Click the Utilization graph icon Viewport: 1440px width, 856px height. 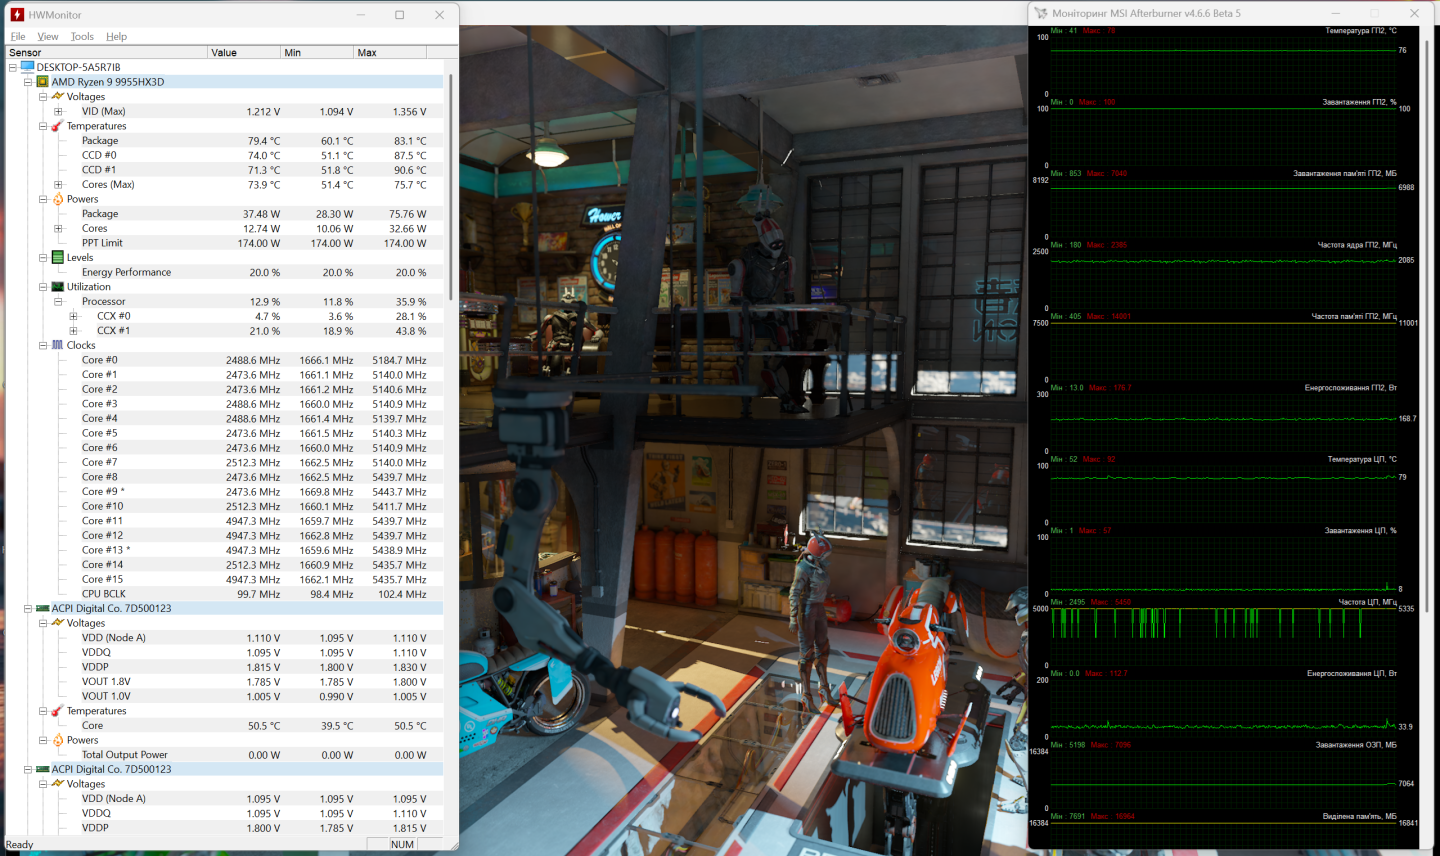click(58, 287)
